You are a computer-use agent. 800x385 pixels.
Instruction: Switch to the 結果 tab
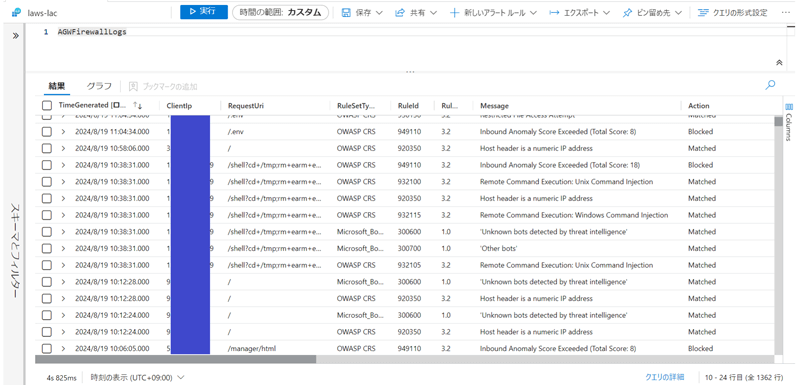(x=57, y=86)
